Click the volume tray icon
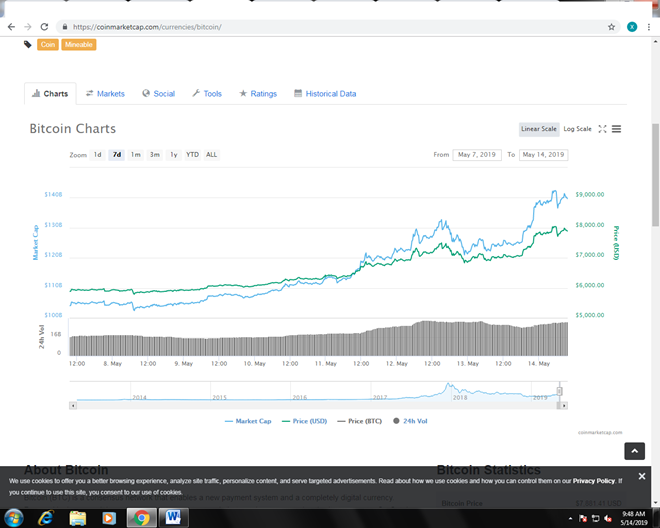The width and height of the screenshot is (660, 528). coord(608,518)
